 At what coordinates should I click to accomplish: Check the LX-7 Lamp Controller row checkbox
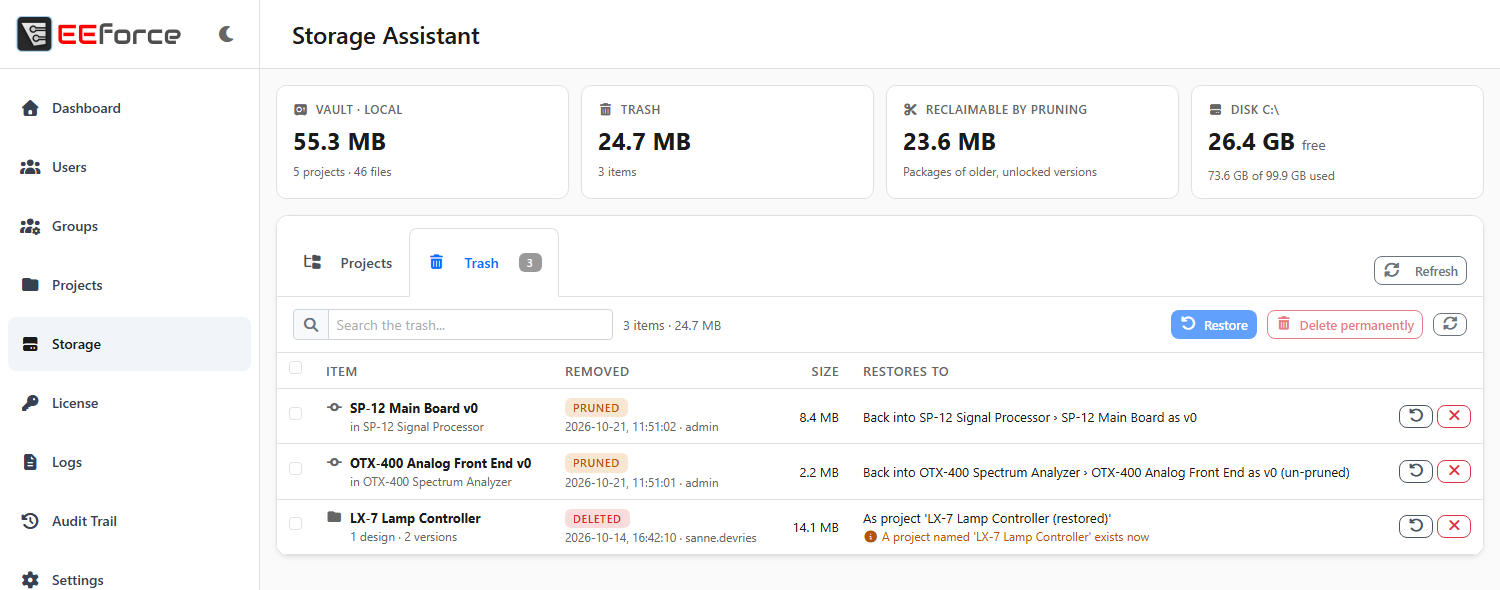coord(295,523)
